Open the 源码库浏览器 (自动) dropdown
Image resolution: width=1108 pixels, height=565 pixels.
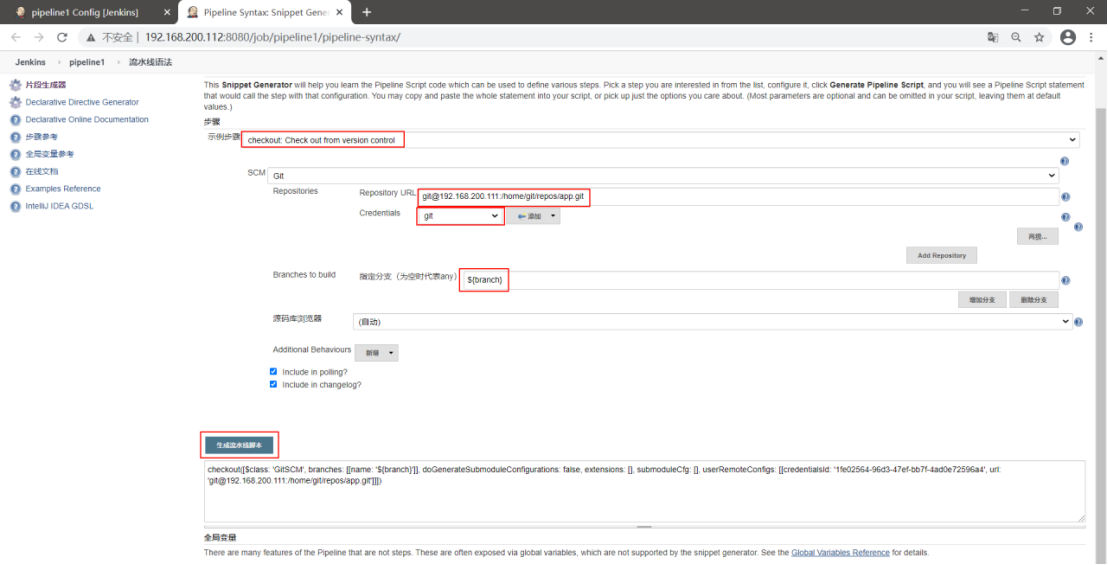point(712,322)
